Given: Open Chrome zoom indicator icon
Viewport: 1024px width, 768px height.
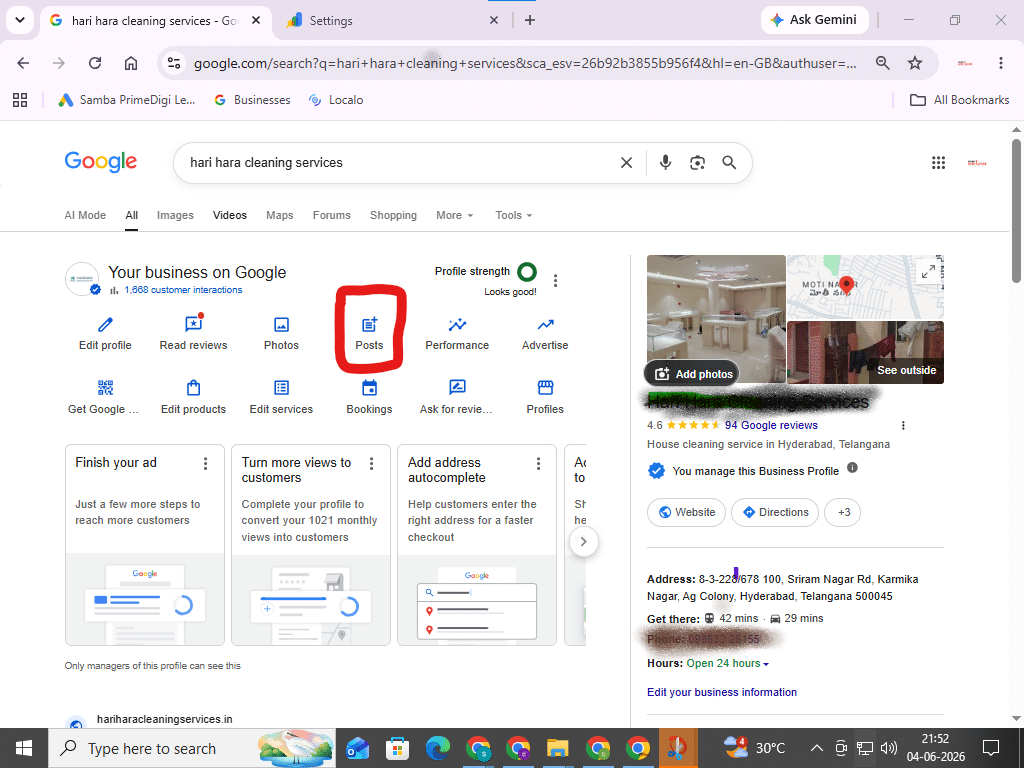Looking at the screenshot, I should click(882, 63).
